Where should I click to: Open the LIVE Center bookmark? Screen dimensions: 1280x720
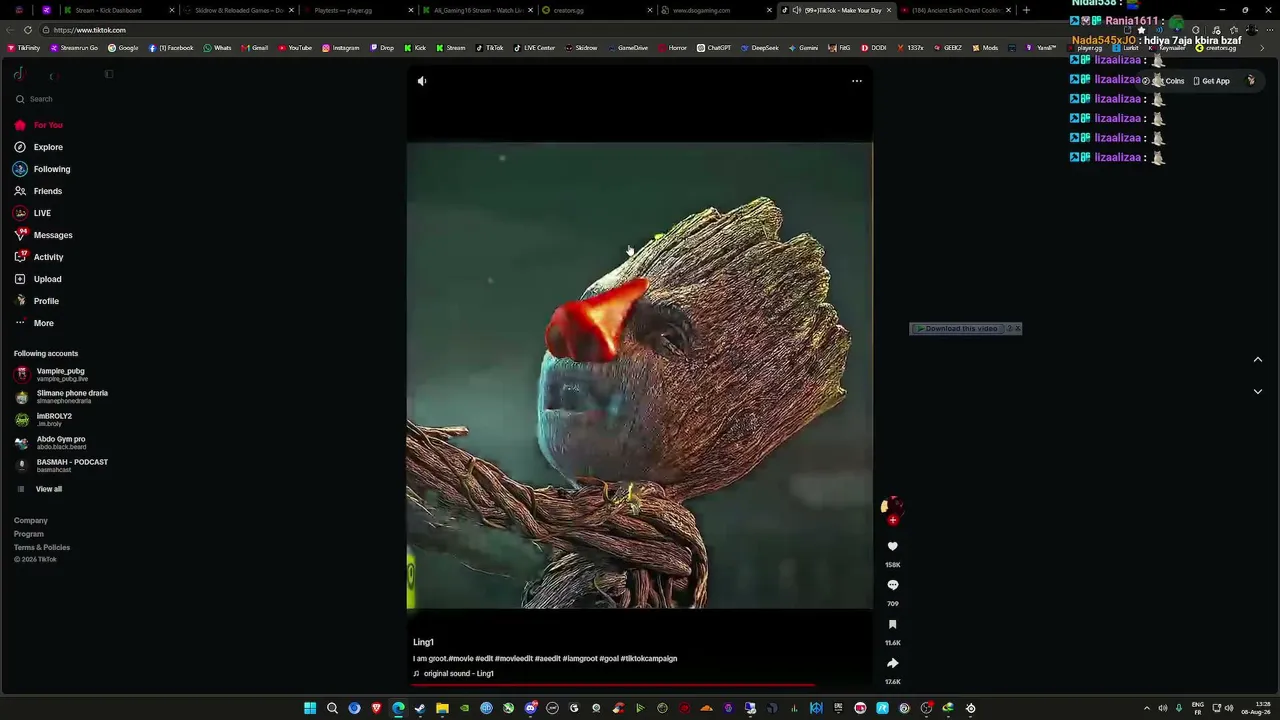coord(534,48)
